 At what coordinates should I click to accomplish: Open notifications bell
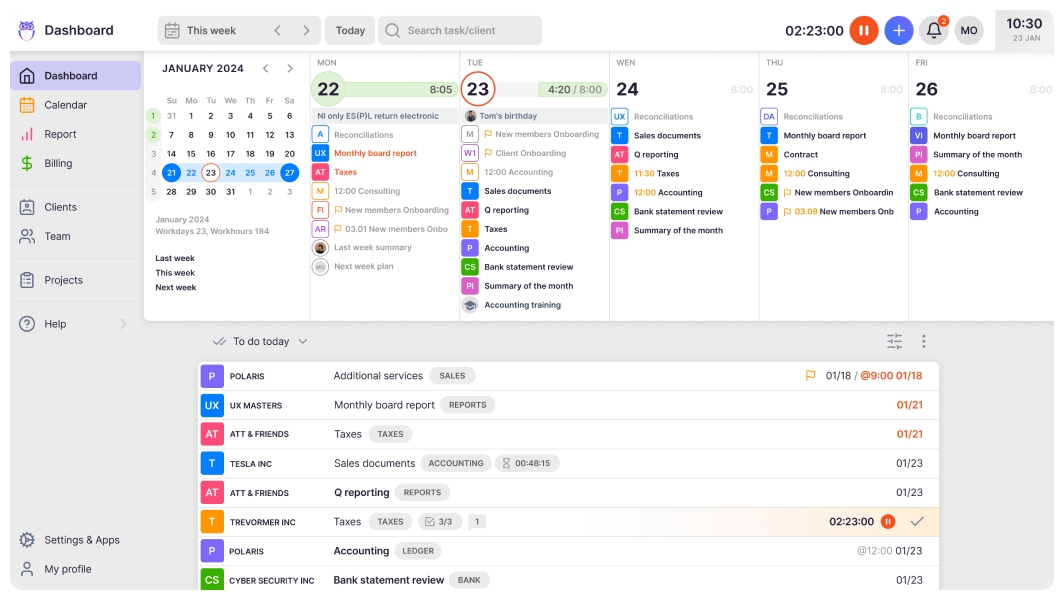[934, 31]
